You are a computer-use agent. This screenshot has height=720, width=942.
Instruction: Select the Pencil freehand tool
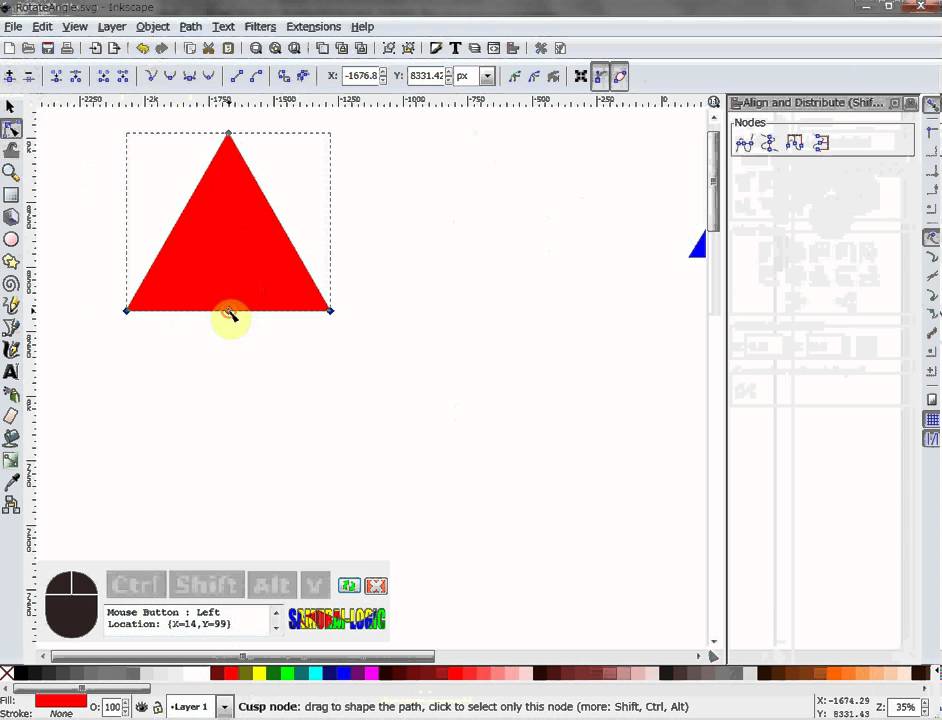click(11, 305)
